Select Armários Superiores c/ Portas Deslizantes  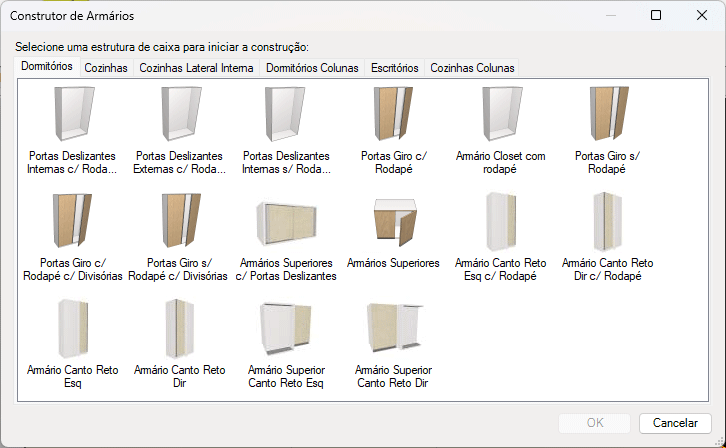click(286, 223)
